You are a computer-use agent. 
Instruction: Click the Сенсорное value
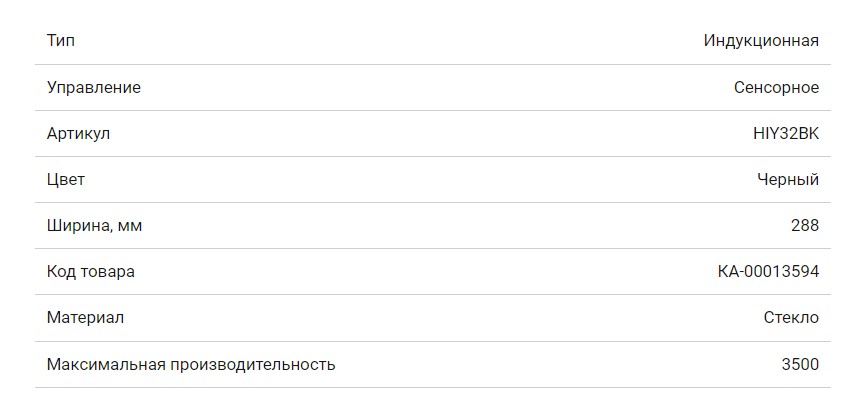tap(776, 88)
